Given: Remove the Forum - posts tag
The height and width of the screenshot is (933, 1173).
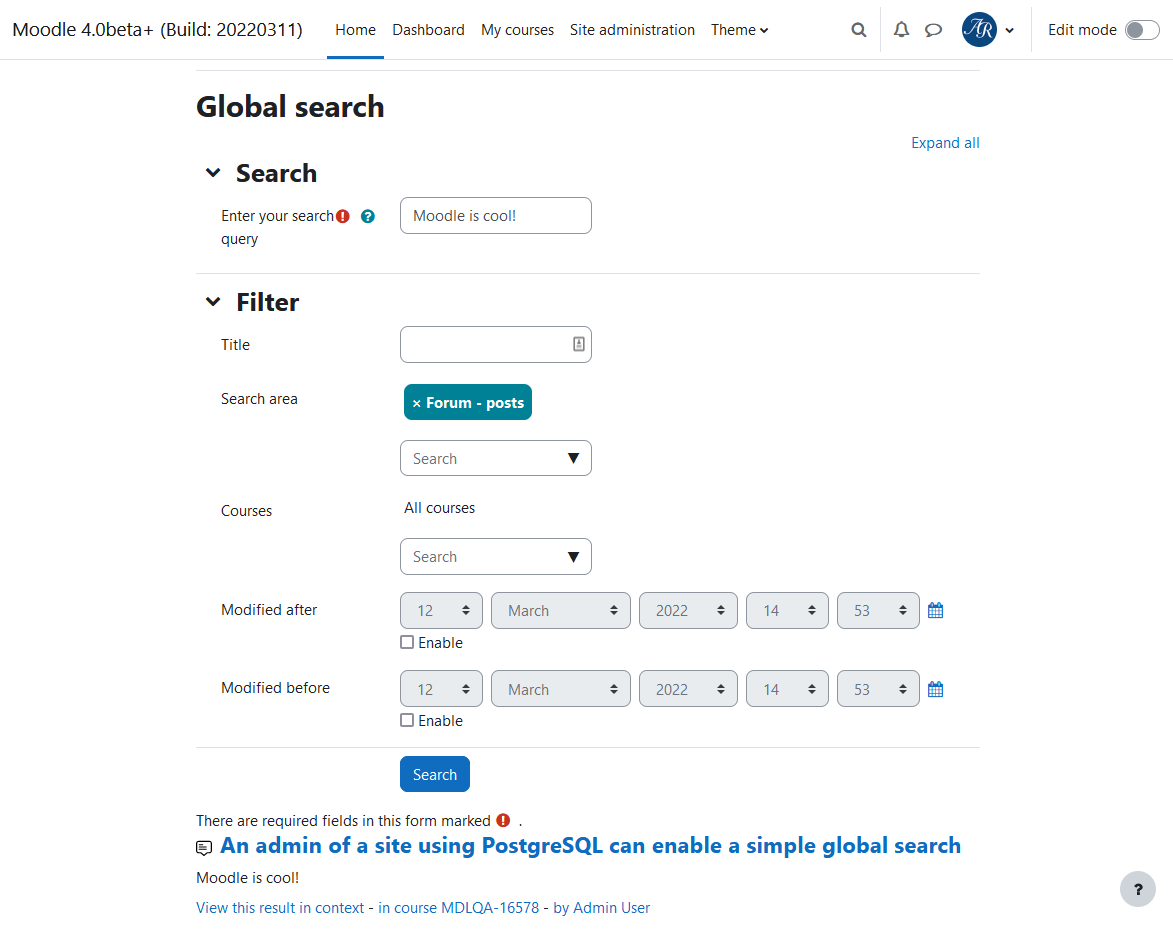Looking at the screenshot, I should point(417,403).
